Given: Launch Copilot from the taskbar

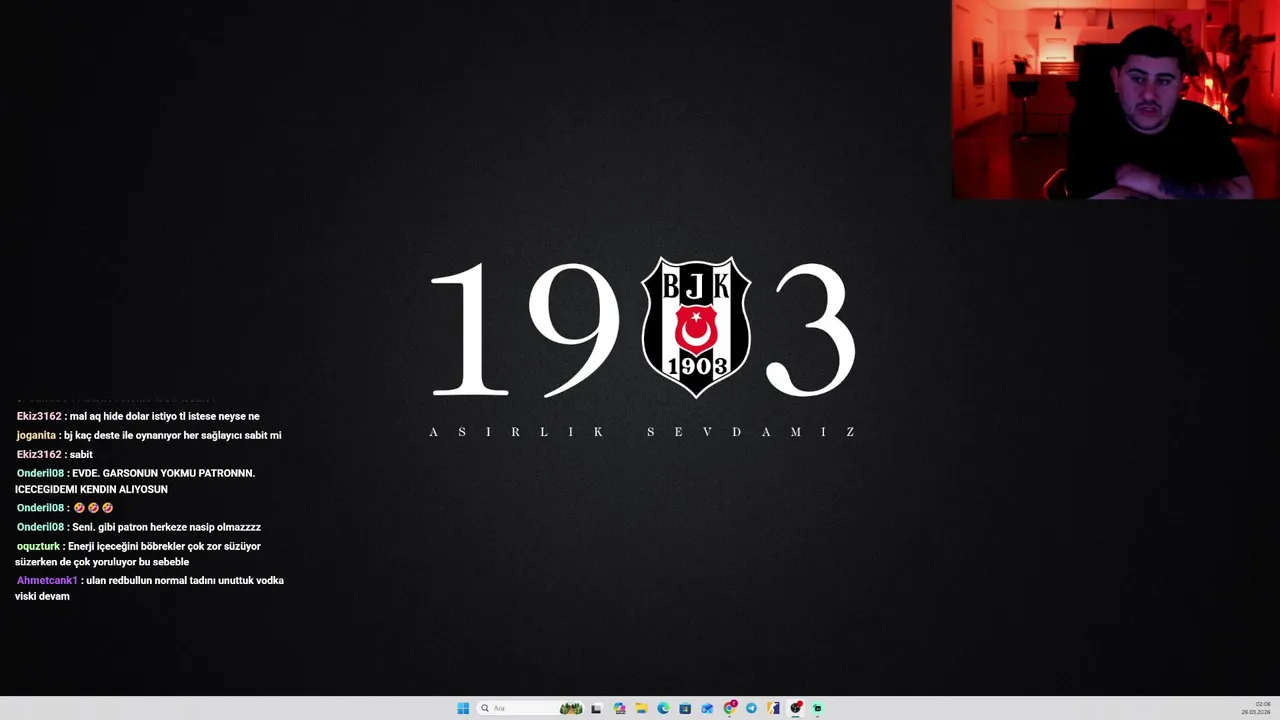Looking at the screenshot, I should tap(619, 708).
